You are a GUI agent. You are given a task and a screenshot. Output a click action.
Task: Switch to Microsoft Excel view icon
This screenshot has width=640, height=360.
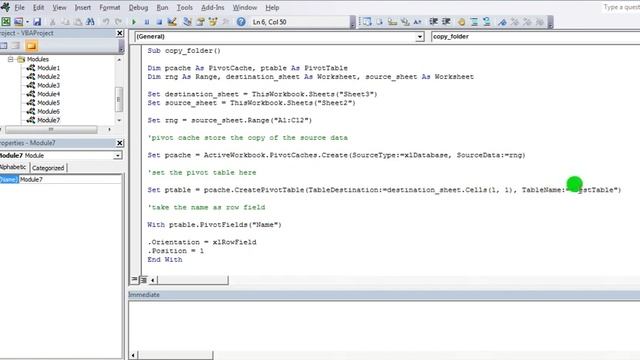(6, 22)
